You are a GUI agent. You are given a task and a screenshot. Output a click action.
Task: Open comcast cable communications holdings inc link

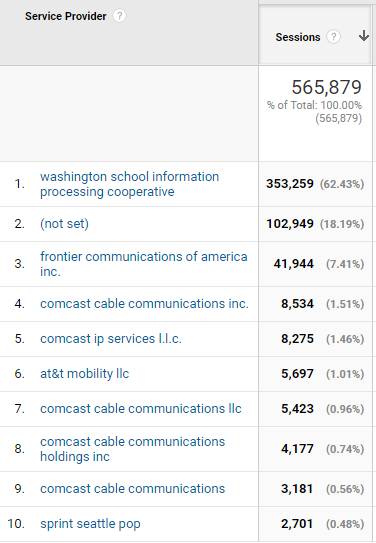coord(133,449)
